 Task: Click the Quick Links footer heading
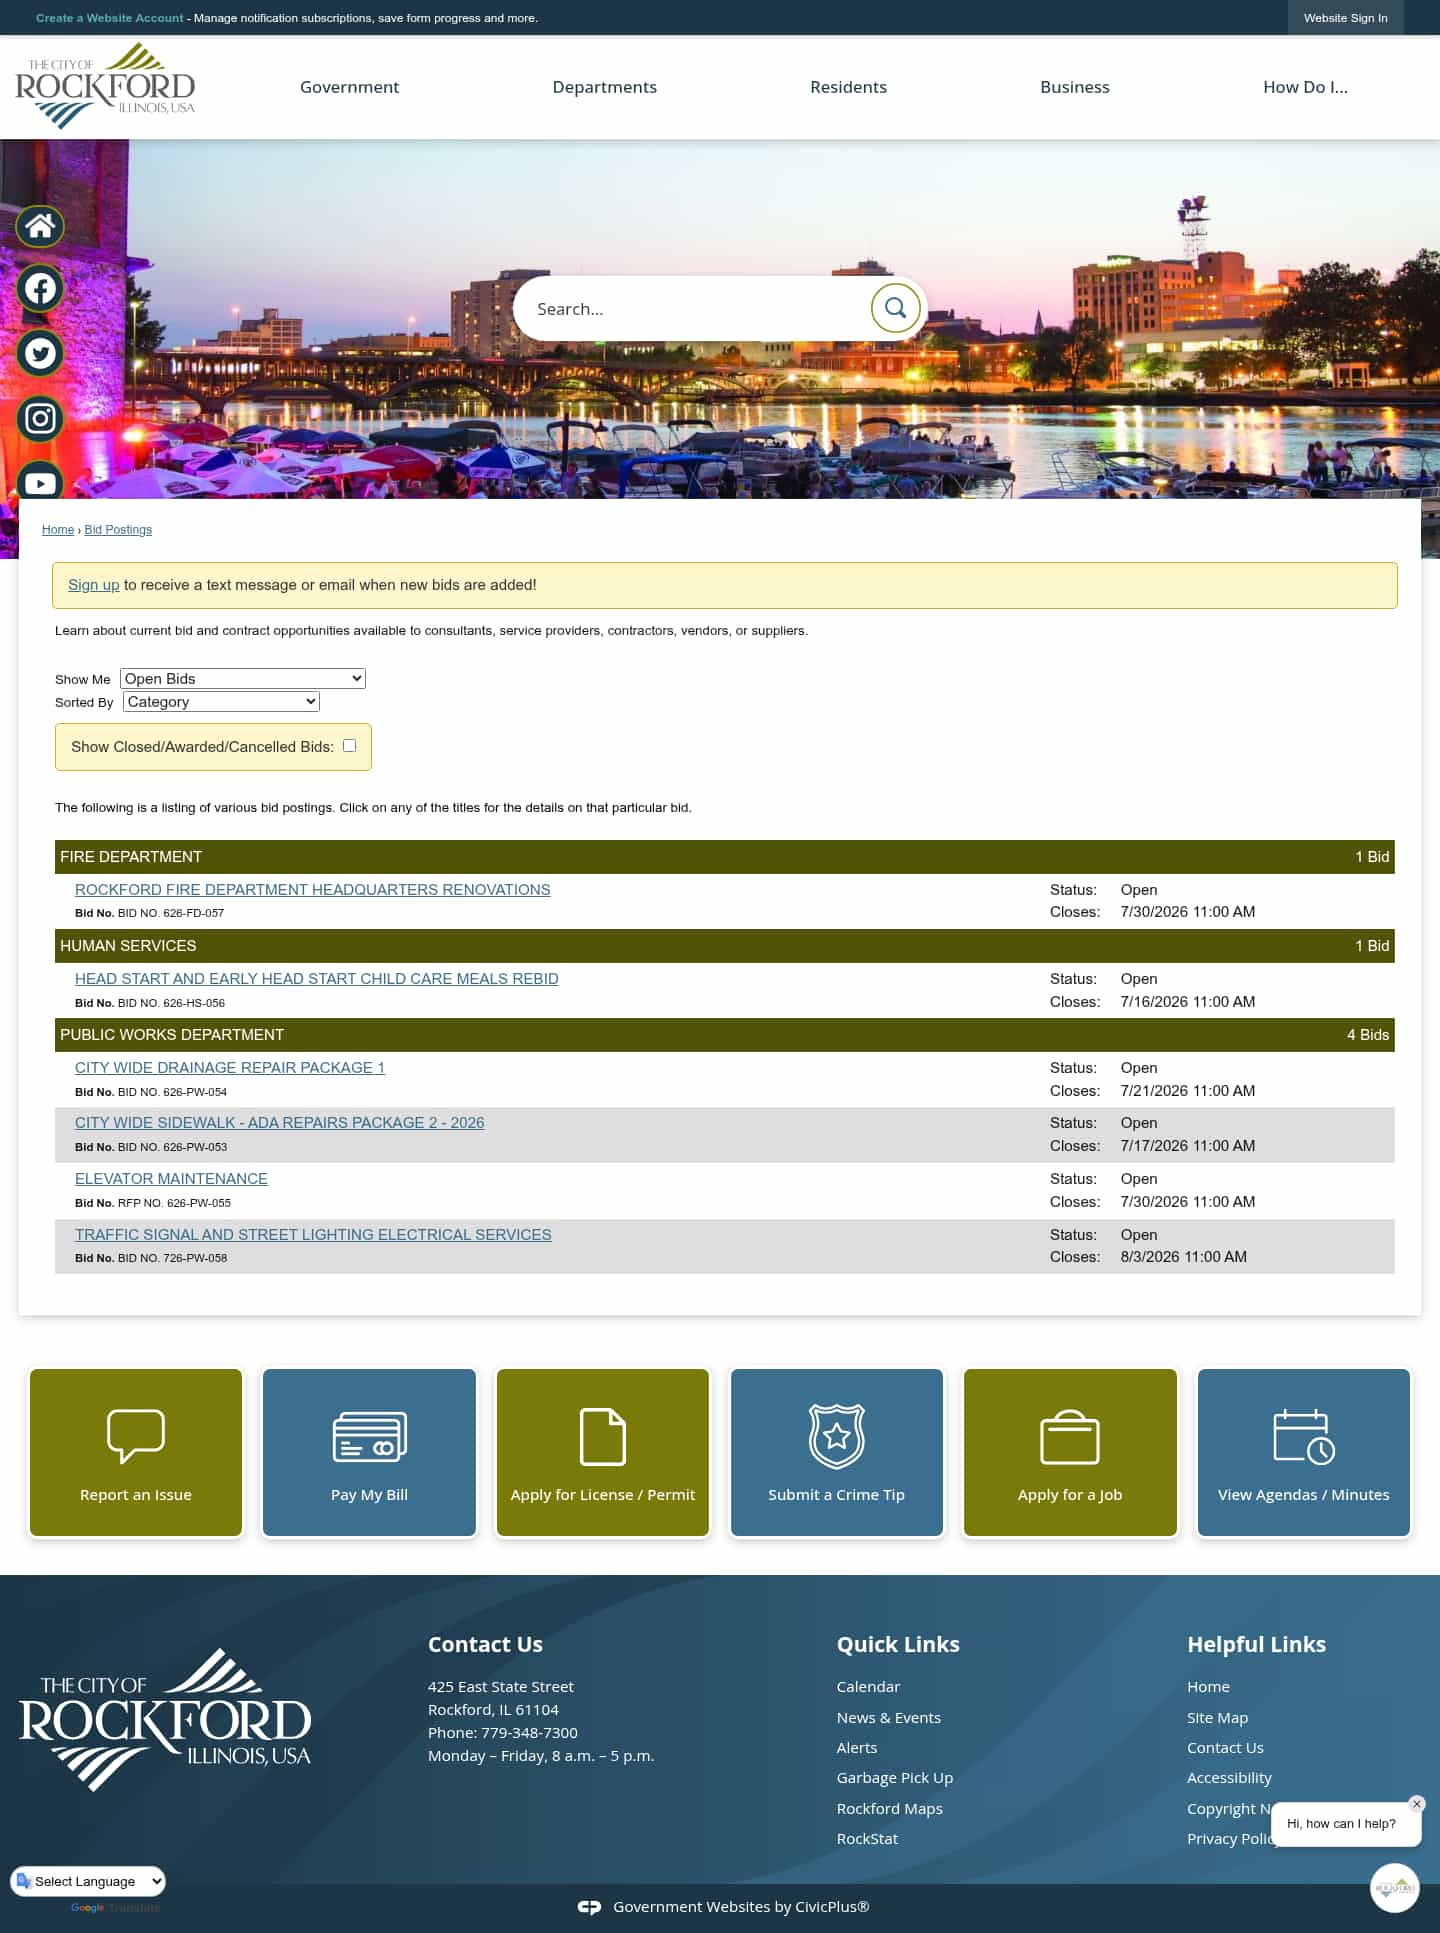(898, 1645)
